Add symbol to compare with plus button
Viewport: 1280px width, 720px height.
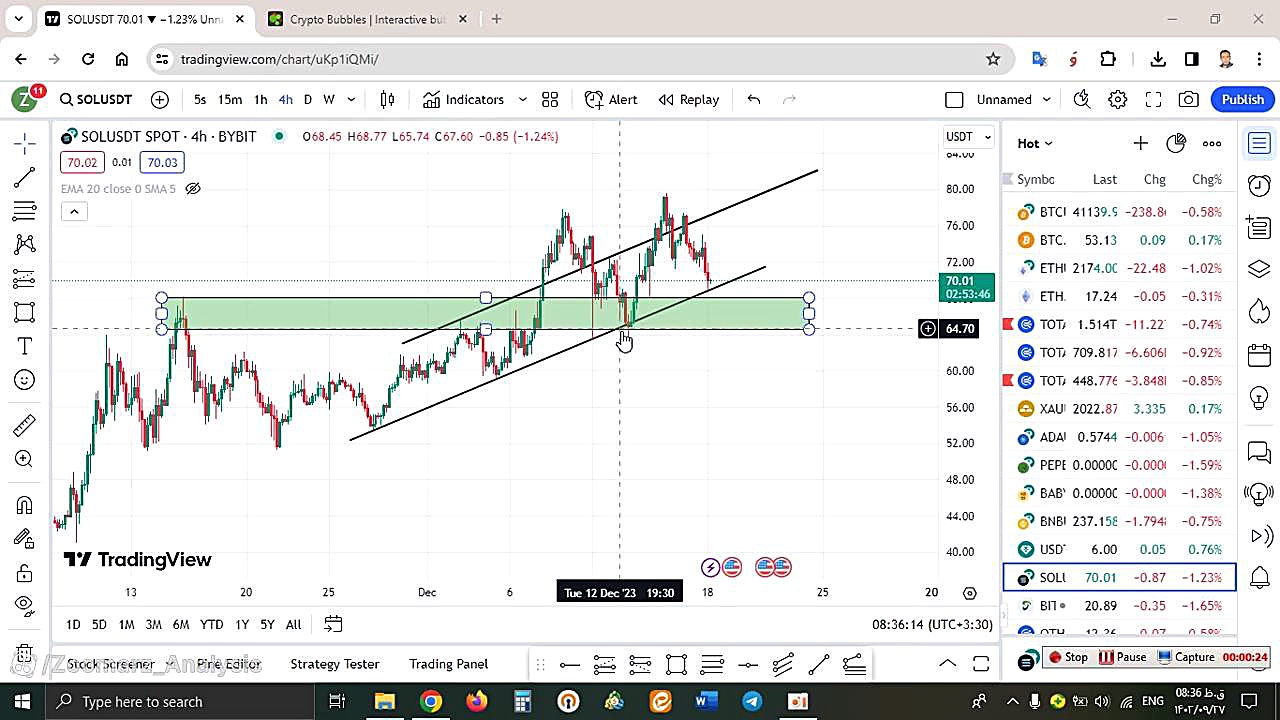click(x=160, y=99)
